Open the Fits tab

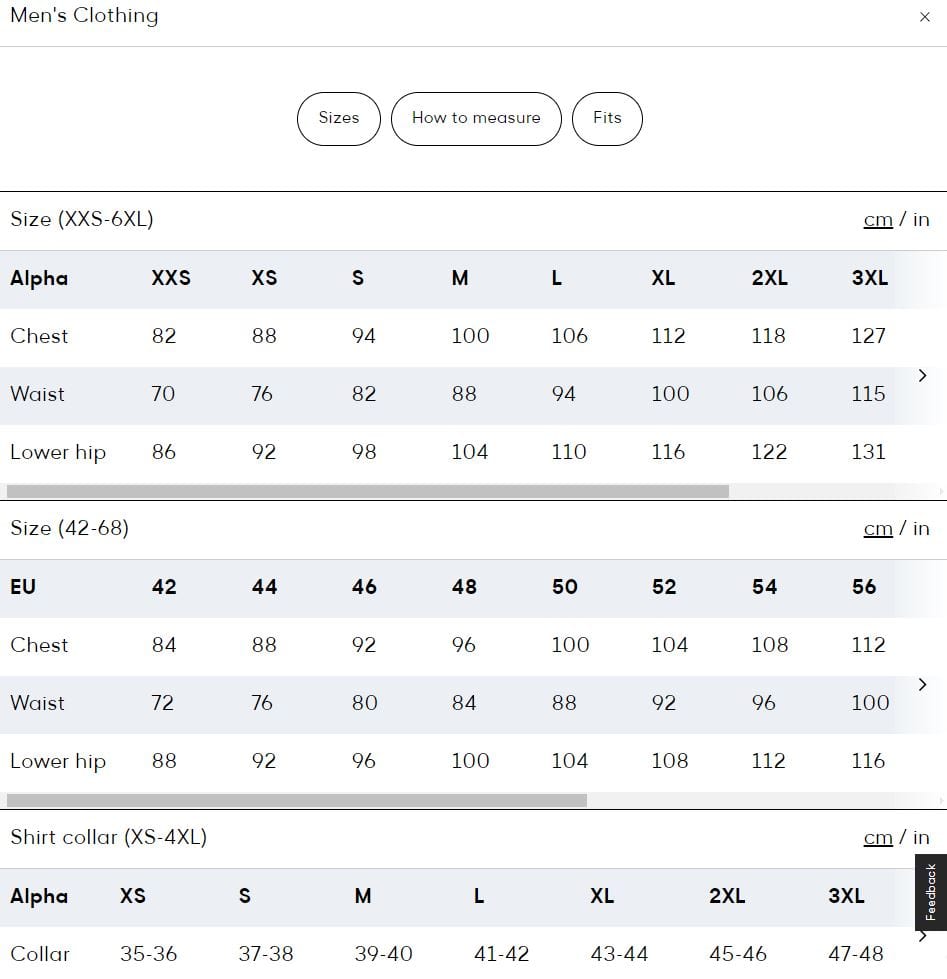[607, 119]
